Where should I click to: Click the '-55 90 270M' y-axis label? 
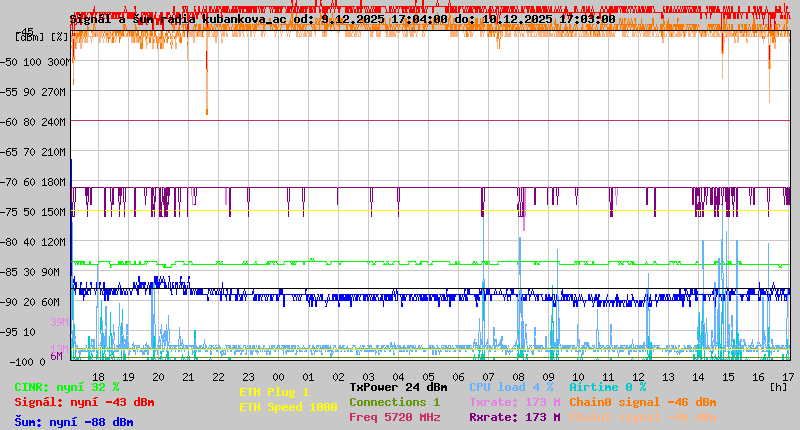(33, 92)
